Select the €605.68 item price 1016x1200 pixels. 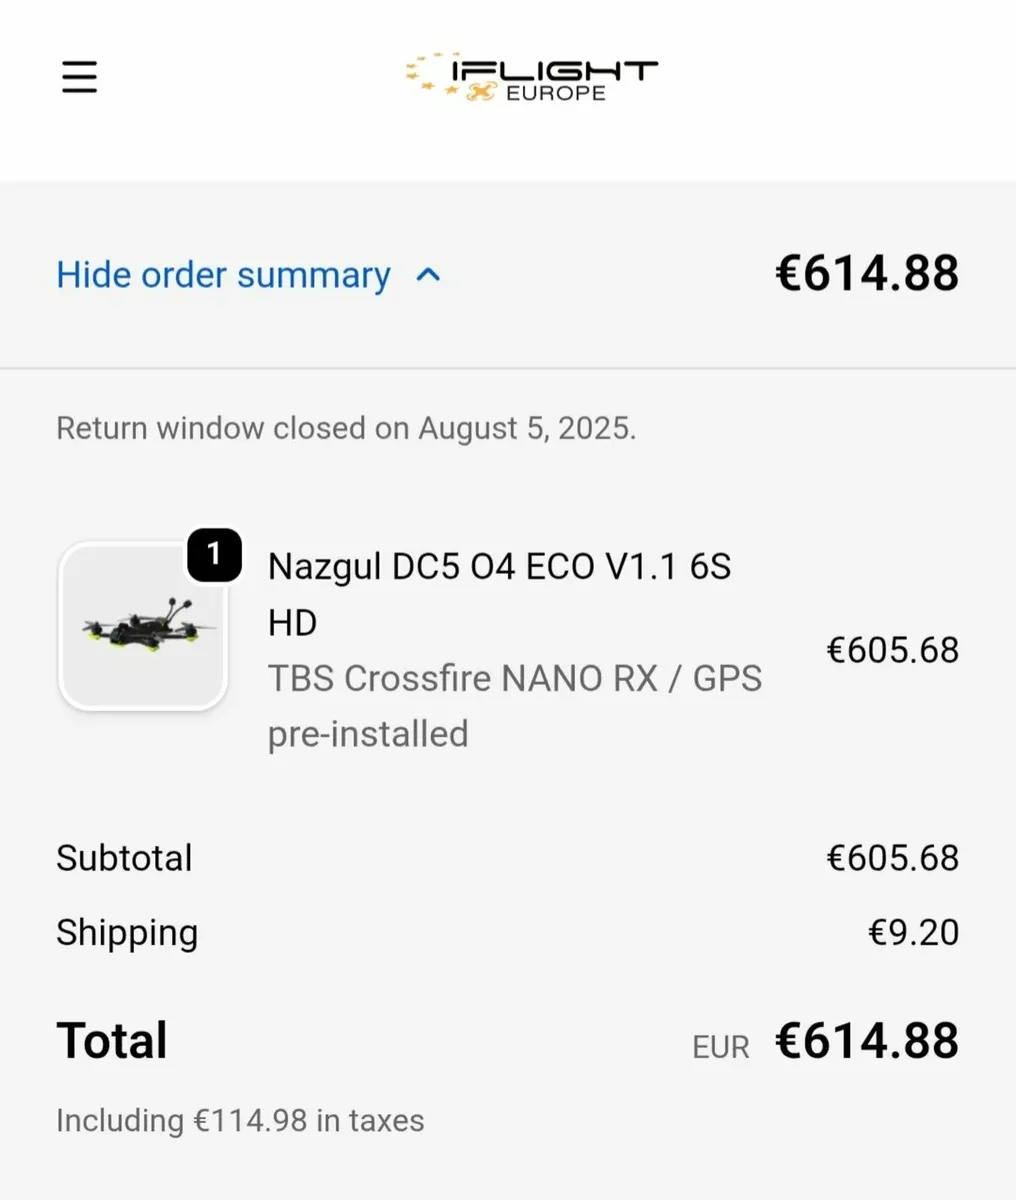click(893, 650)
